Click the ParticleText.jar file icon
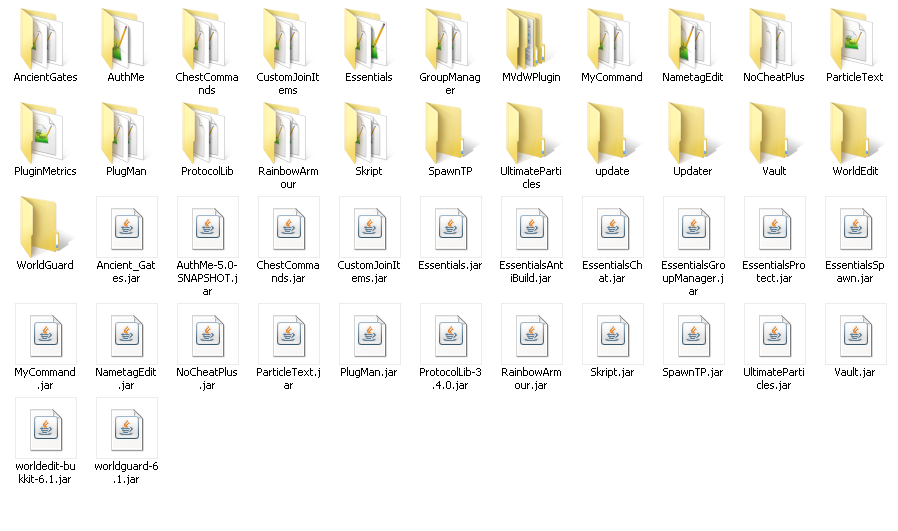 (289, 335)
